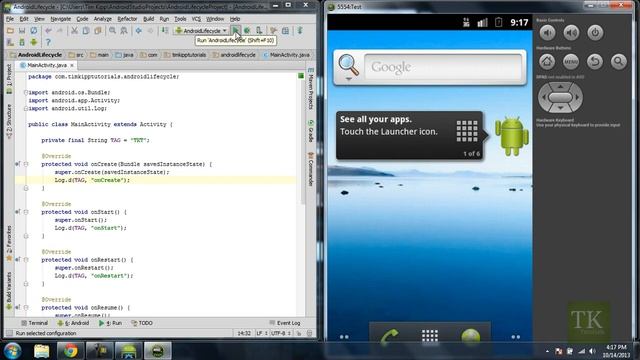The width and height of the screenshot is (640, 360).
Task: Click the Open folder icon in the toolbar
Action: click(10, 31)
